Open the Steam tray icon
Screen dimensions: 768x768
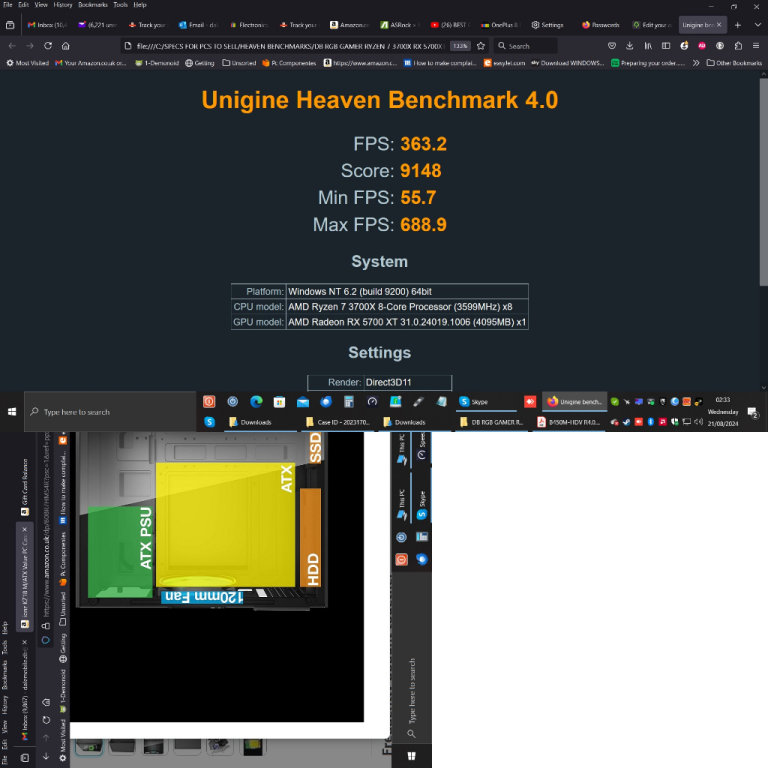coord(626,422)
